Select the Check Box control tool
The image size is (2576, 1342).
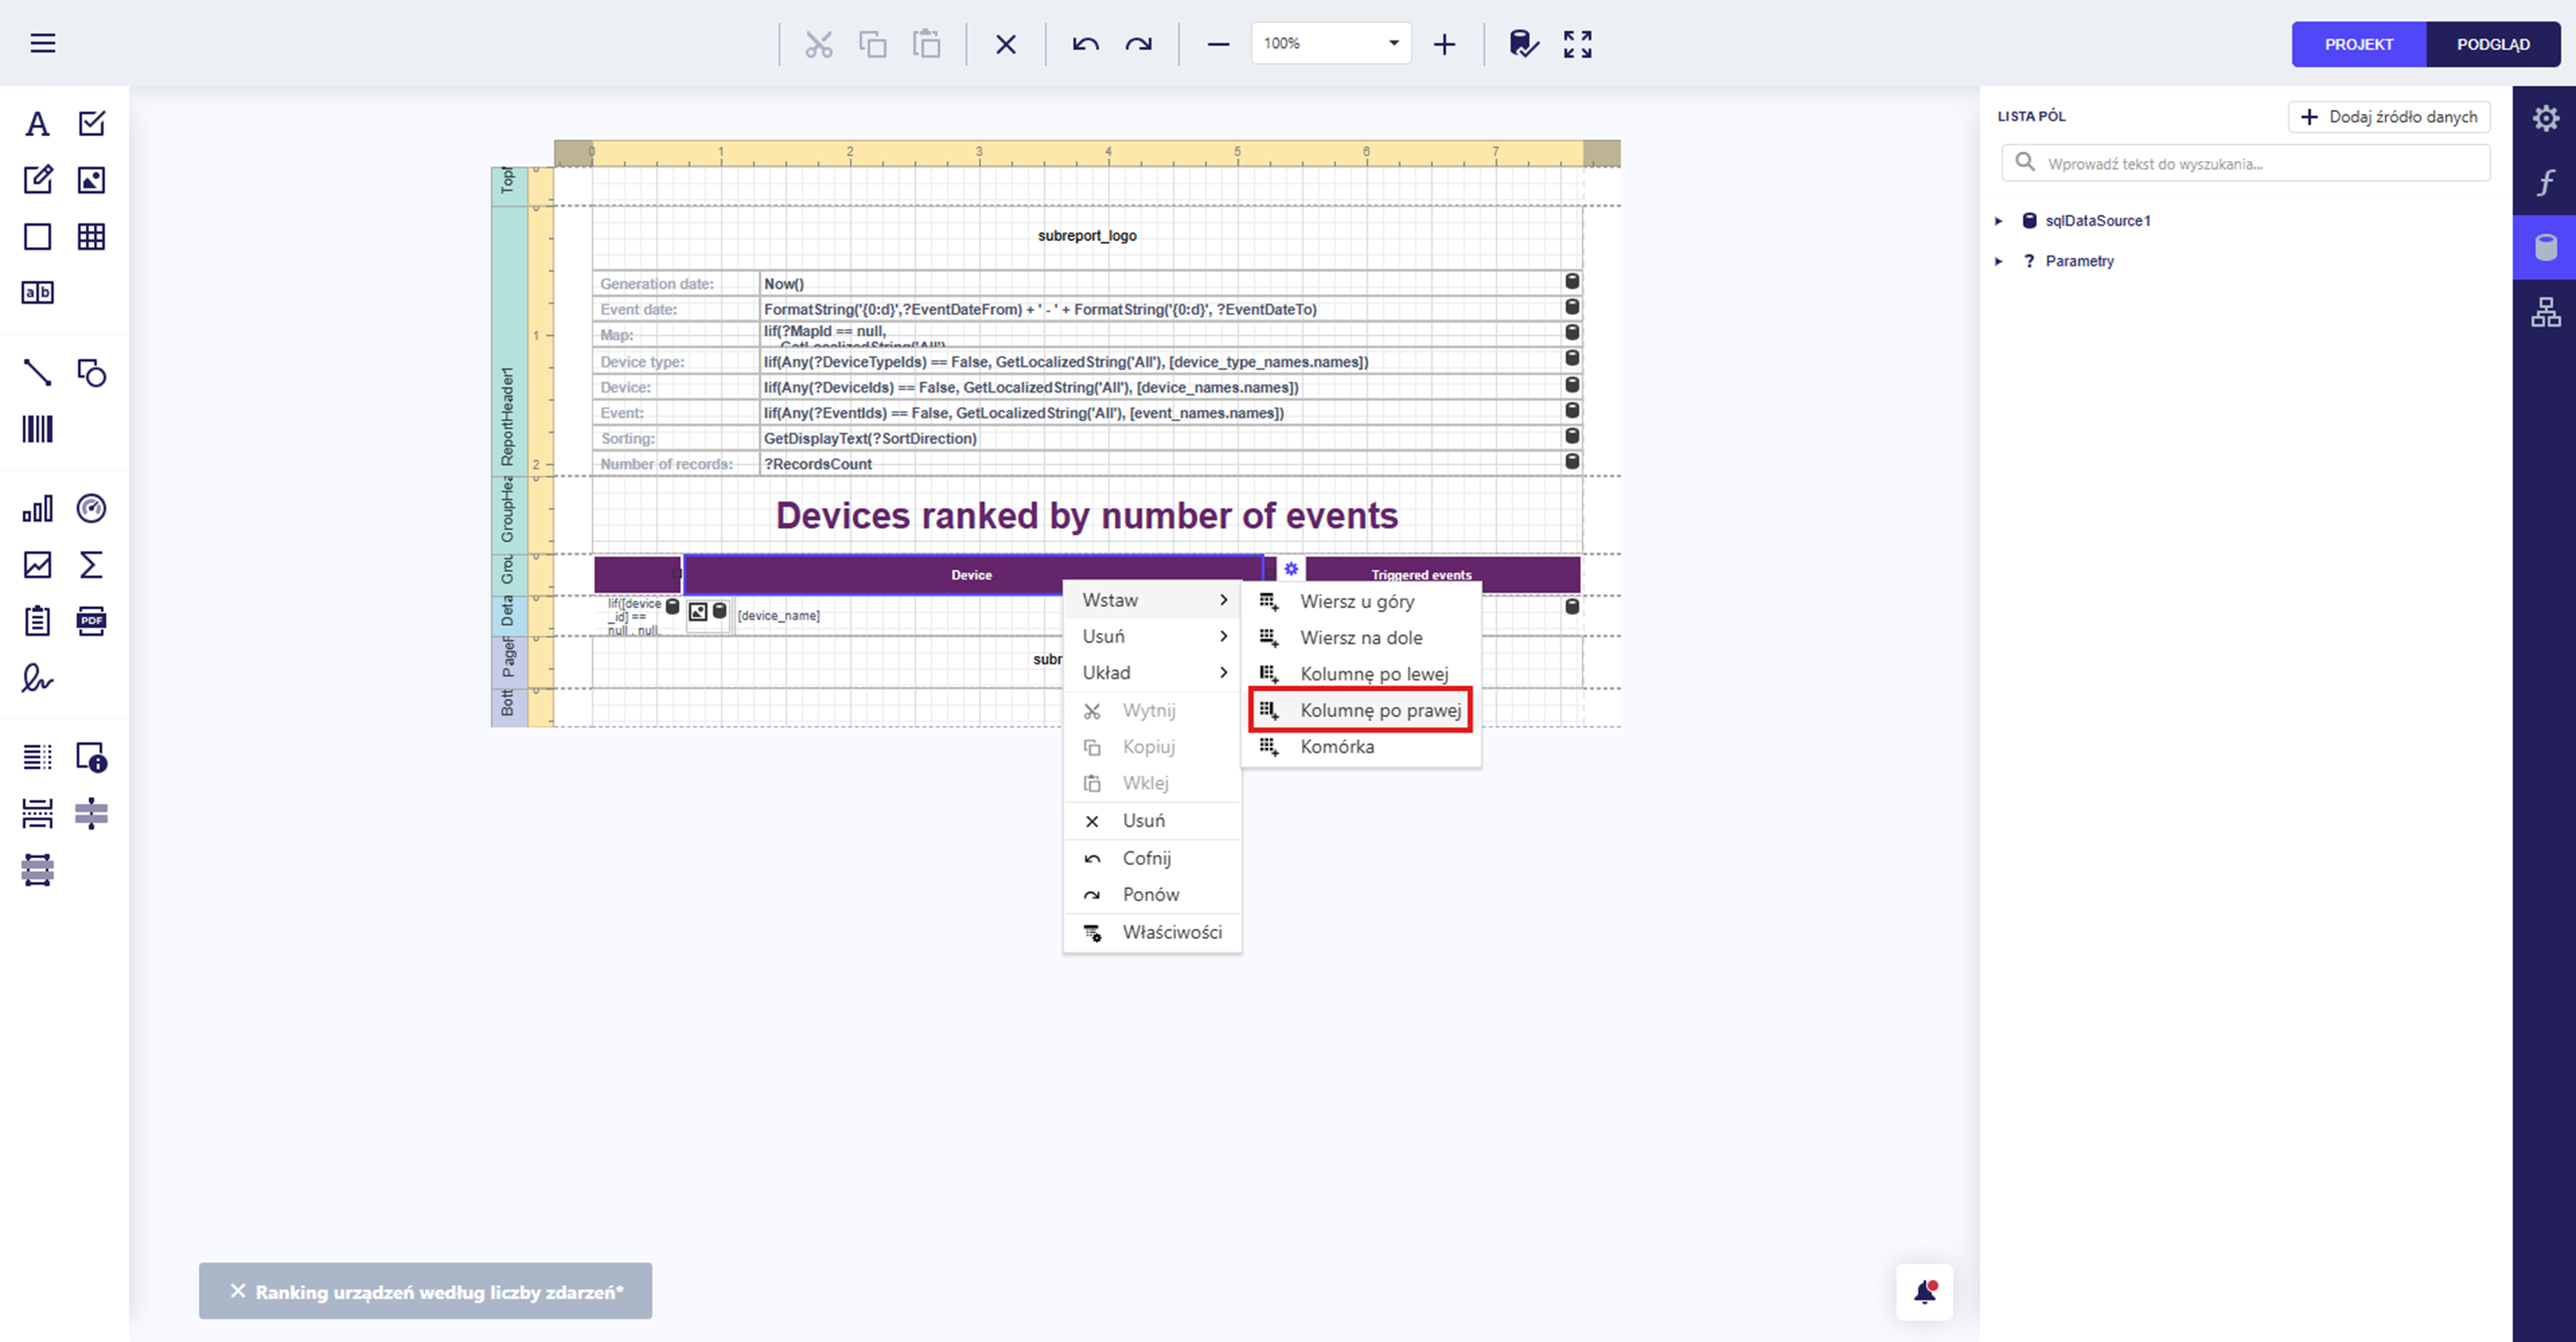click(x=91, y=124)
